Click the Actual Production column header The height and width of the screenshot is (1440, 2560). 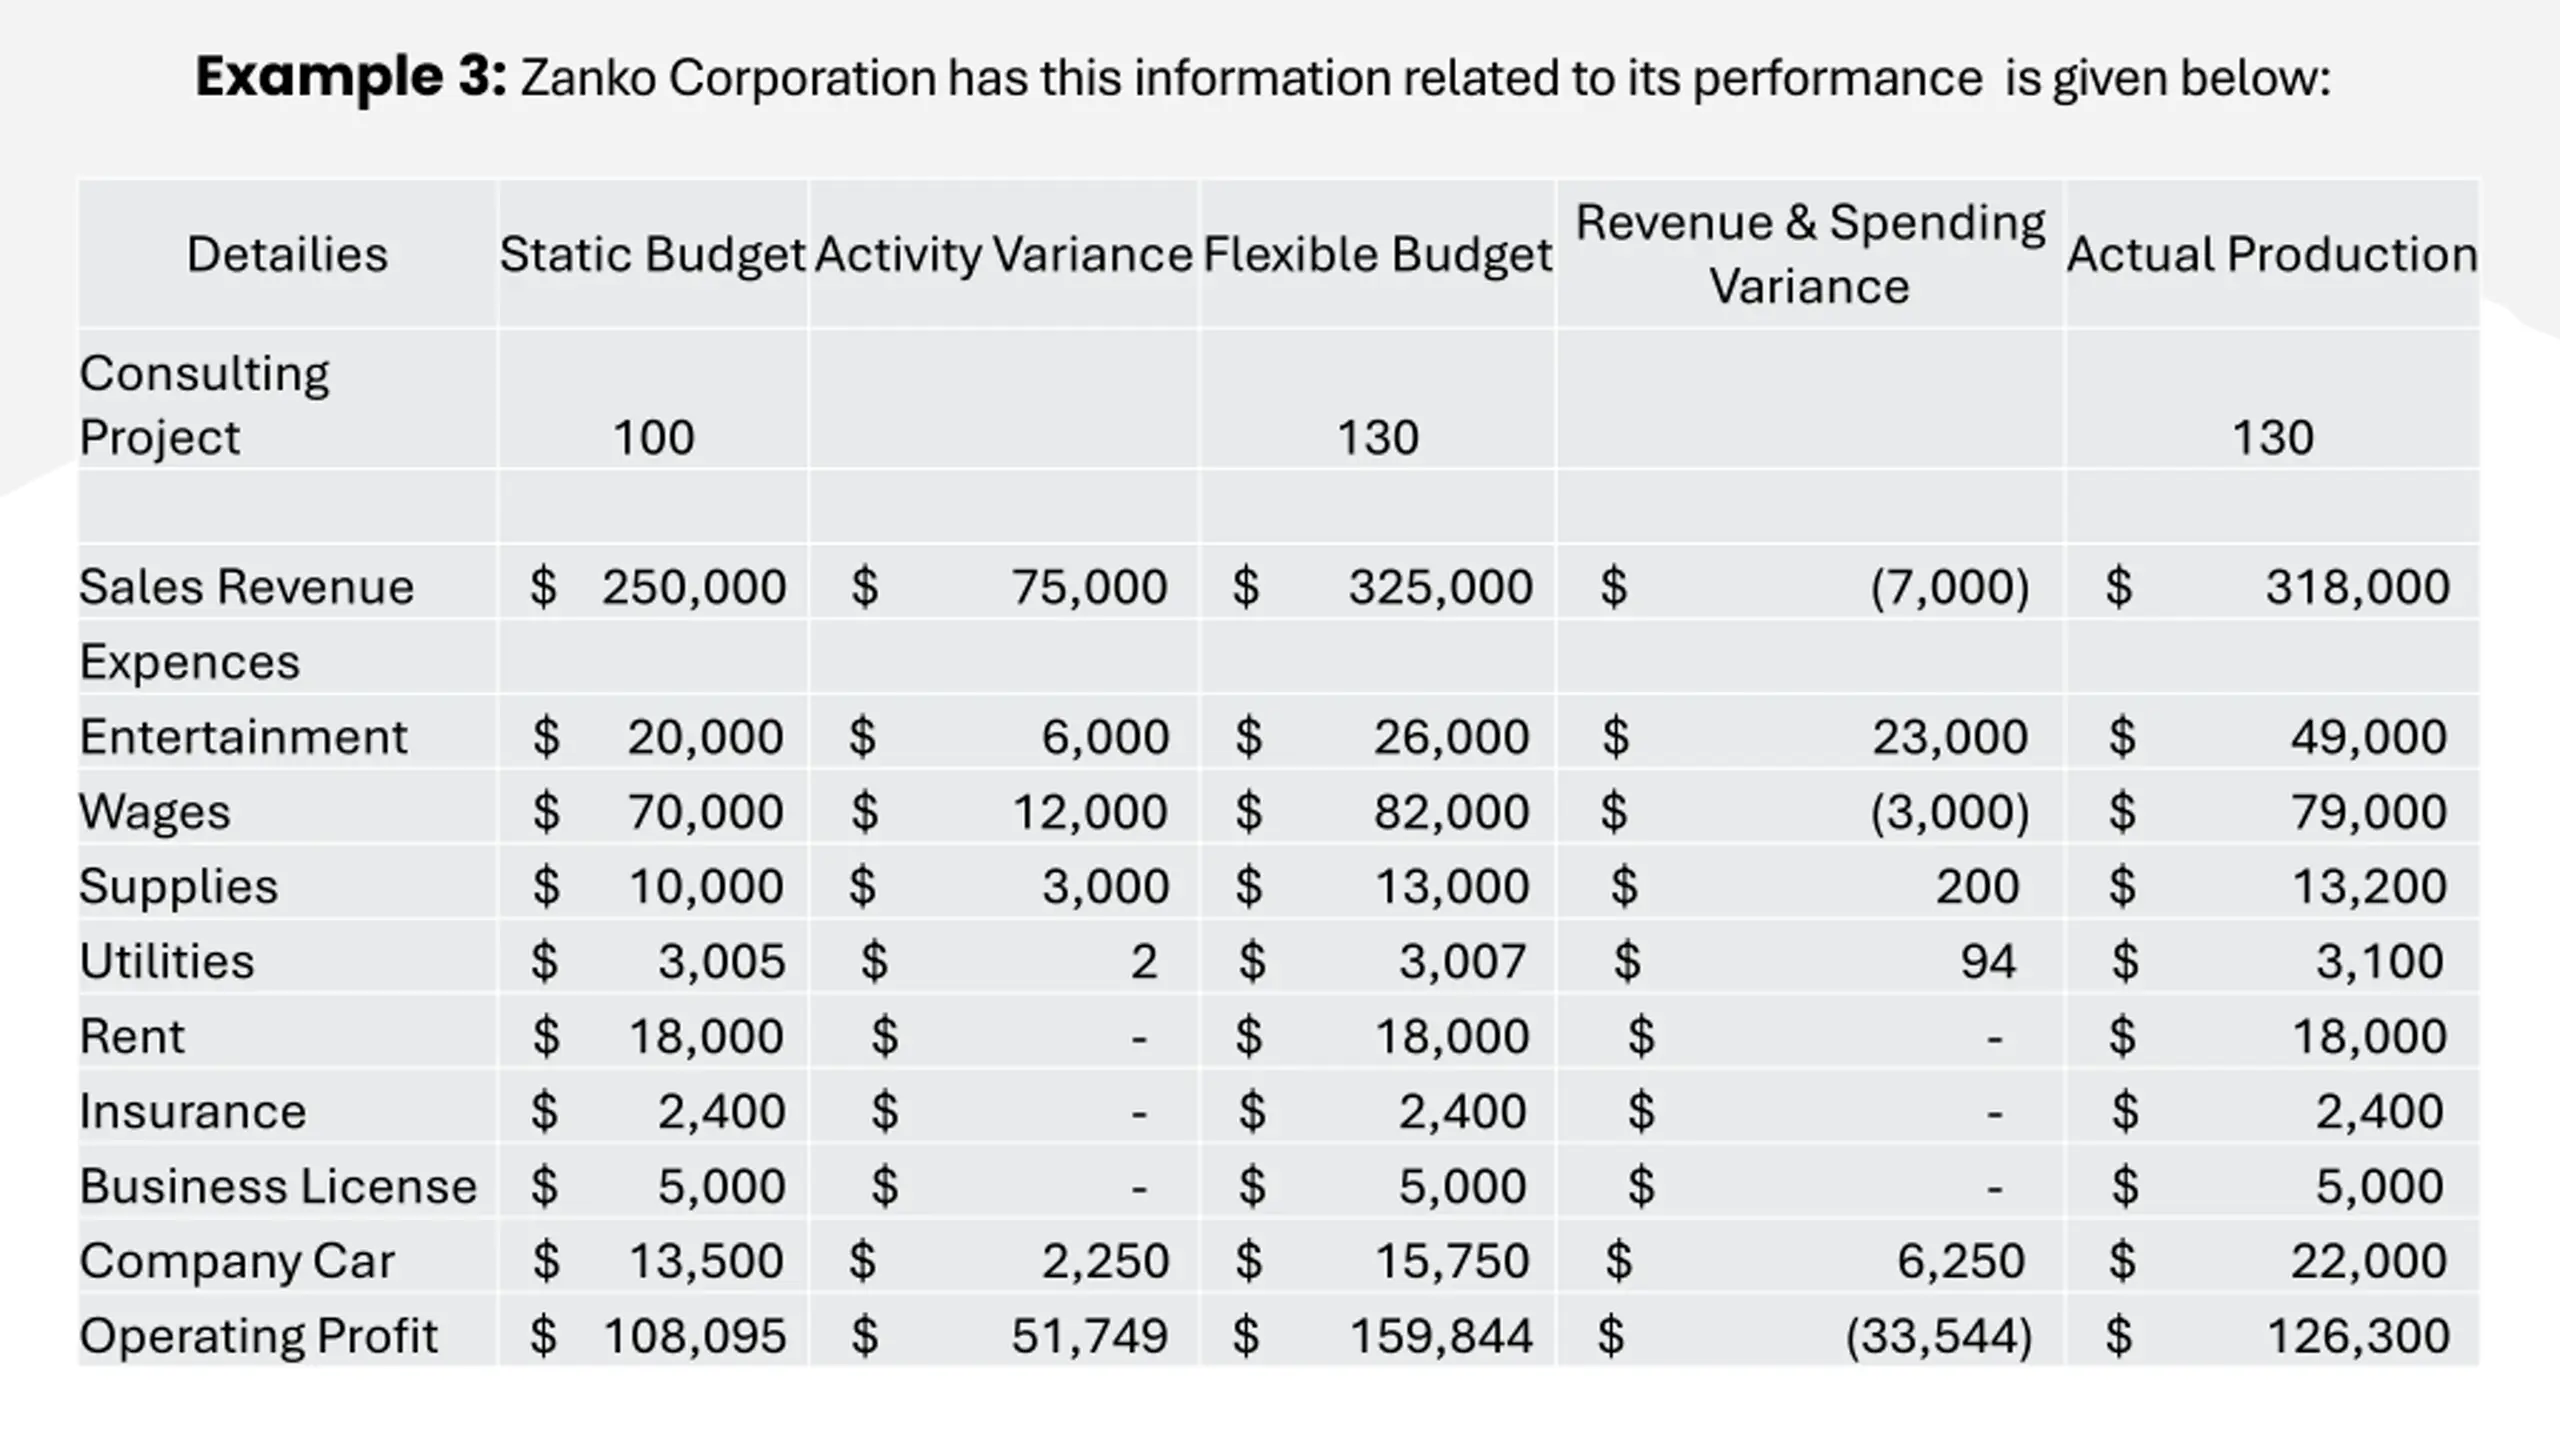point(2272,254)
